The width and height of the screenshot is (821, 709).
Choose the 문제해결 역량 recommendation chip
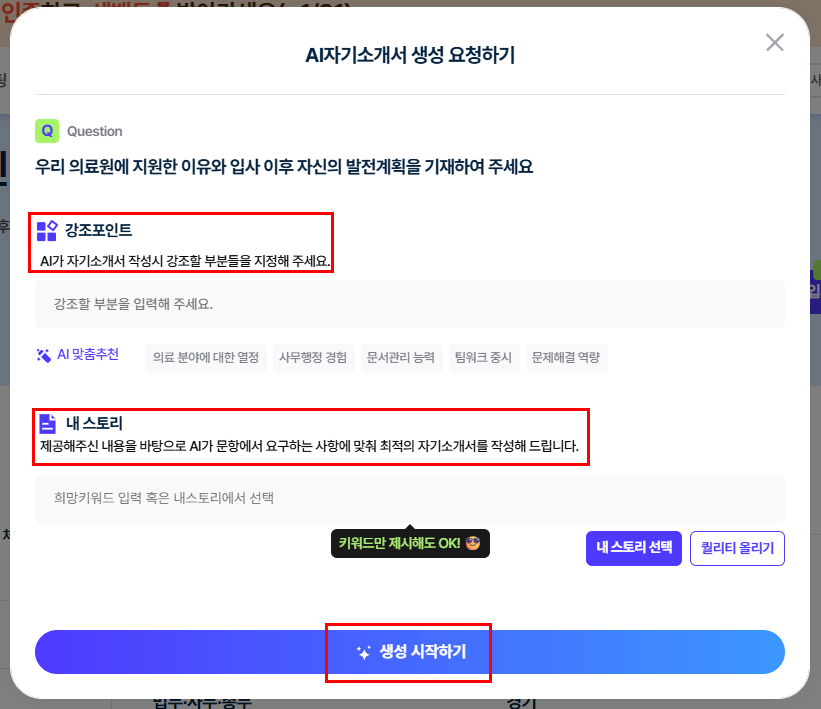[x=567, y=358]
